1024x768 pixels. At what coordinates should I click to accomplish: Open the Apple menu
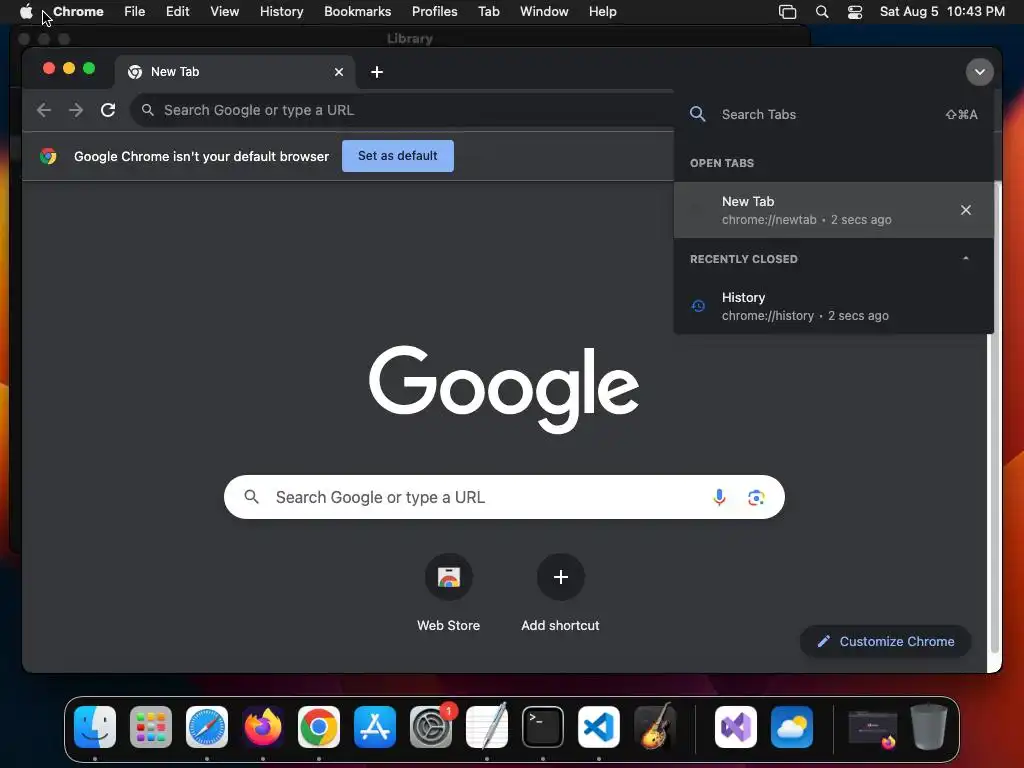[26, 12]
